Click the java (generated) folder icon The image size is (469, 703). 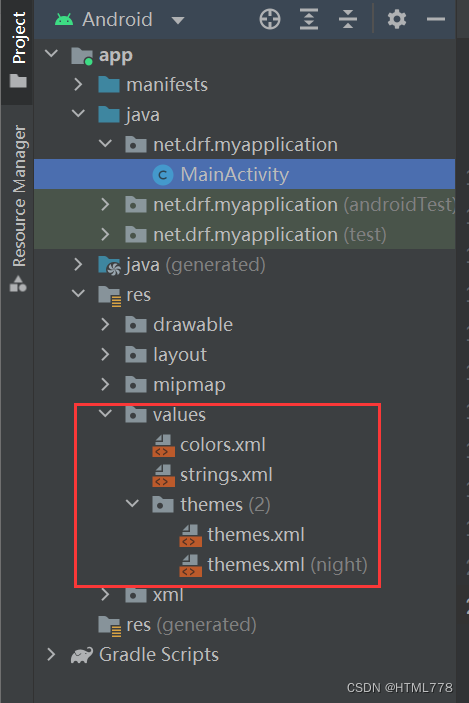(109, 265)
